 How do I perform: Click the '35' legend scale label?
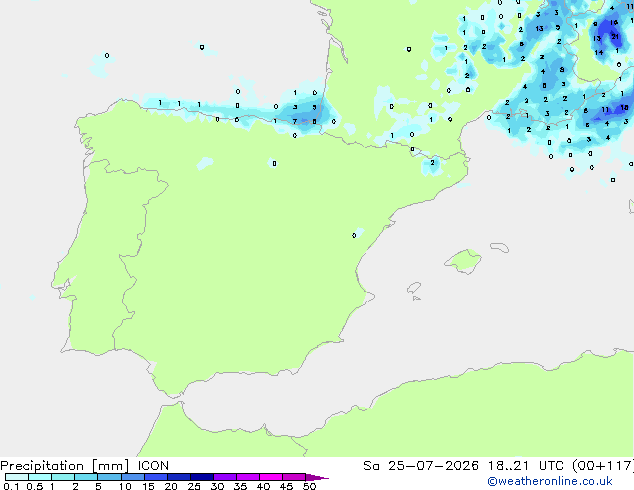click(x=240, y=486)
